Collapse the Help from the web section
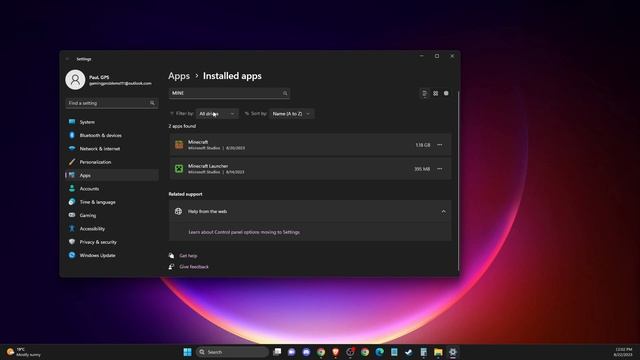The image size is (640, 360). 443,211
